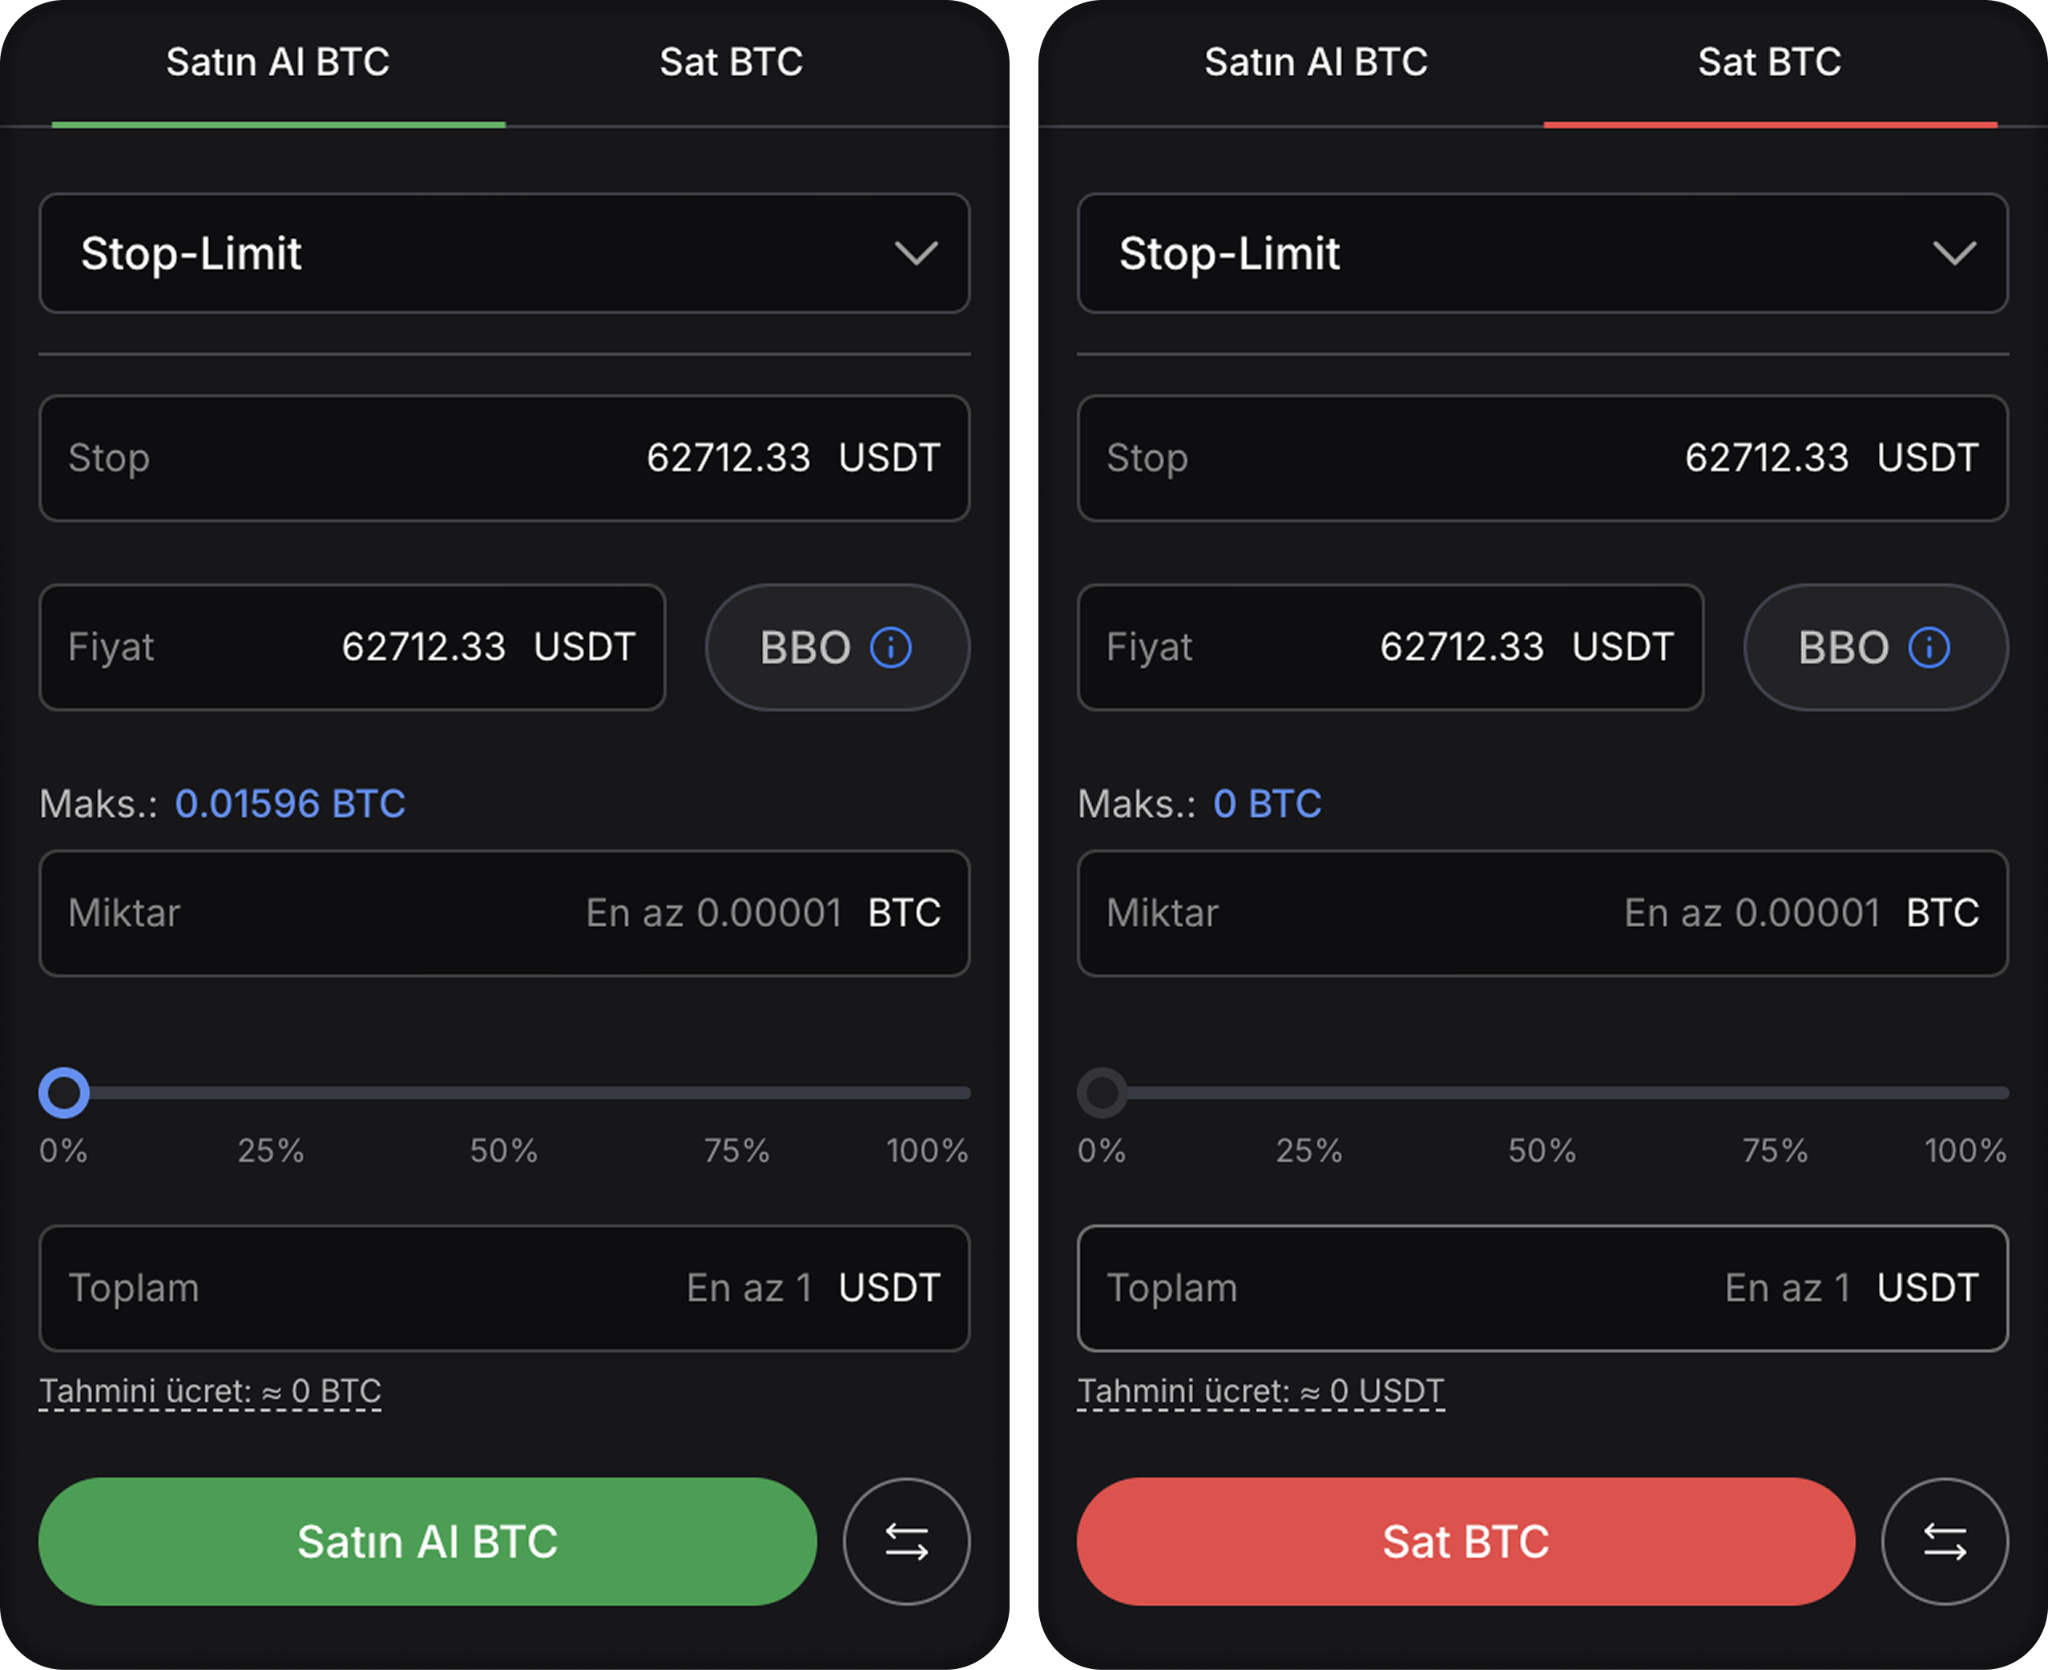Image resolution: width=2048 pixels, height=1670 pixels.
Task: Click the red Sat BTC button
Action: [x=1466, y=1541]
